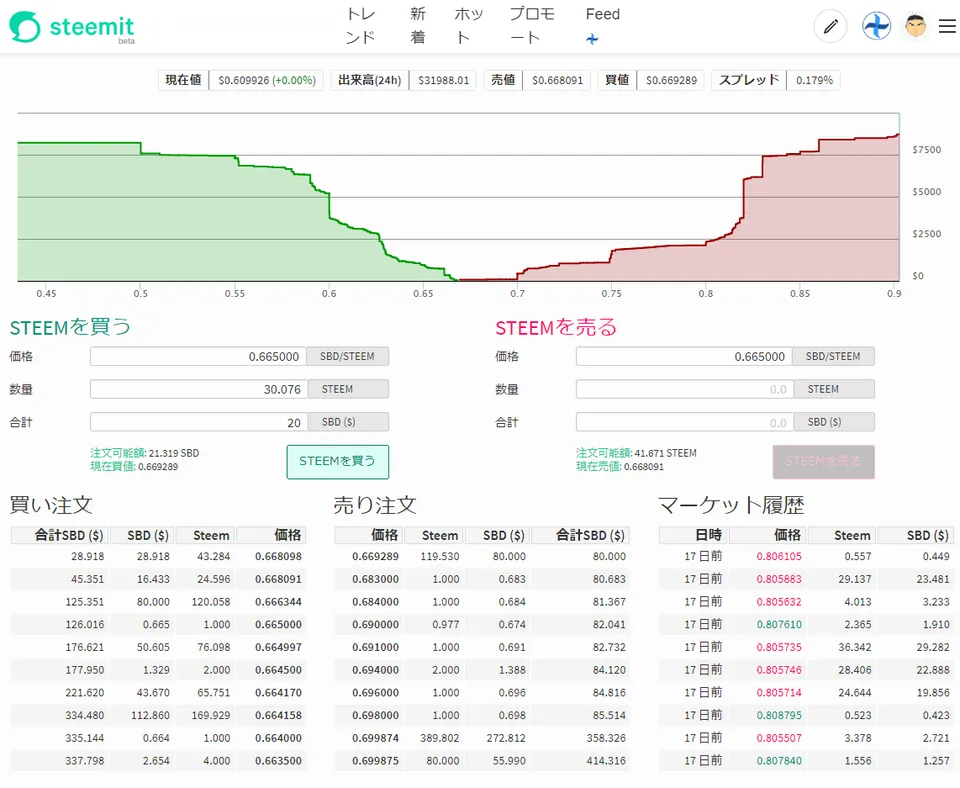Select sell order price 0.694000

click(375, 670)
